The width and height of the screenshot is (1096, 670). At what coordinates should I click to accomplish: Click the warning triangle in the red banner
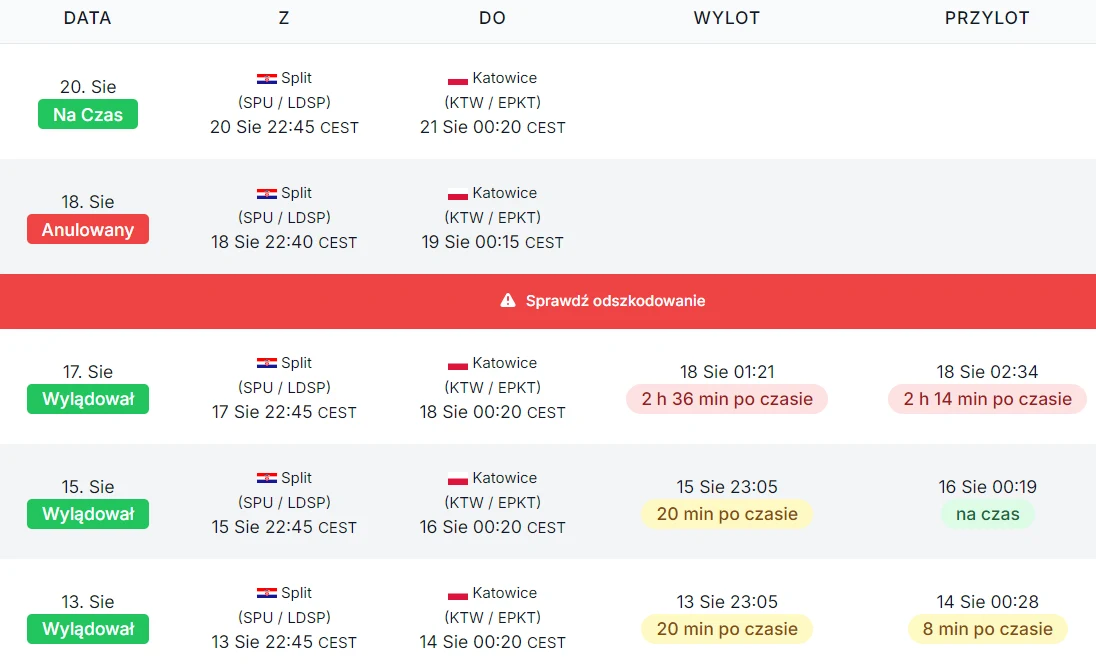click(509, 300)
